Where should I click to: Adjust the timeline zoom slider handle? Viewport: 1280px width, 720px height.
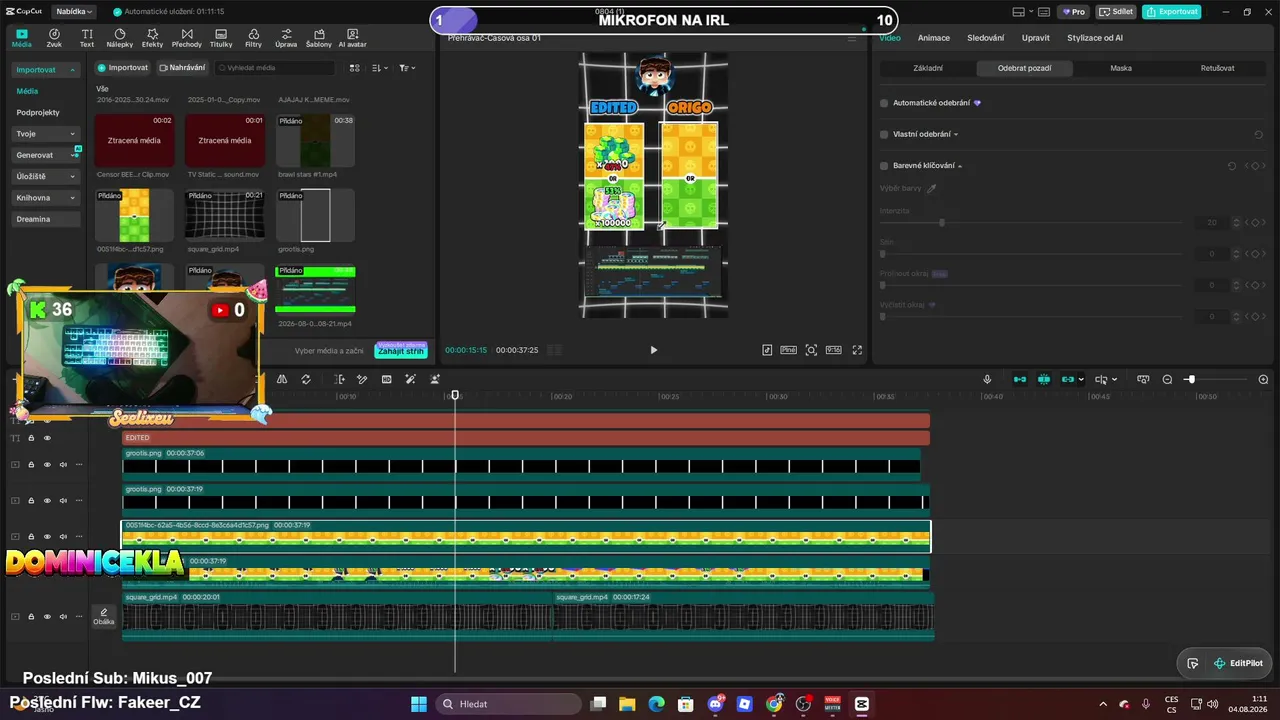(1190, 380)
